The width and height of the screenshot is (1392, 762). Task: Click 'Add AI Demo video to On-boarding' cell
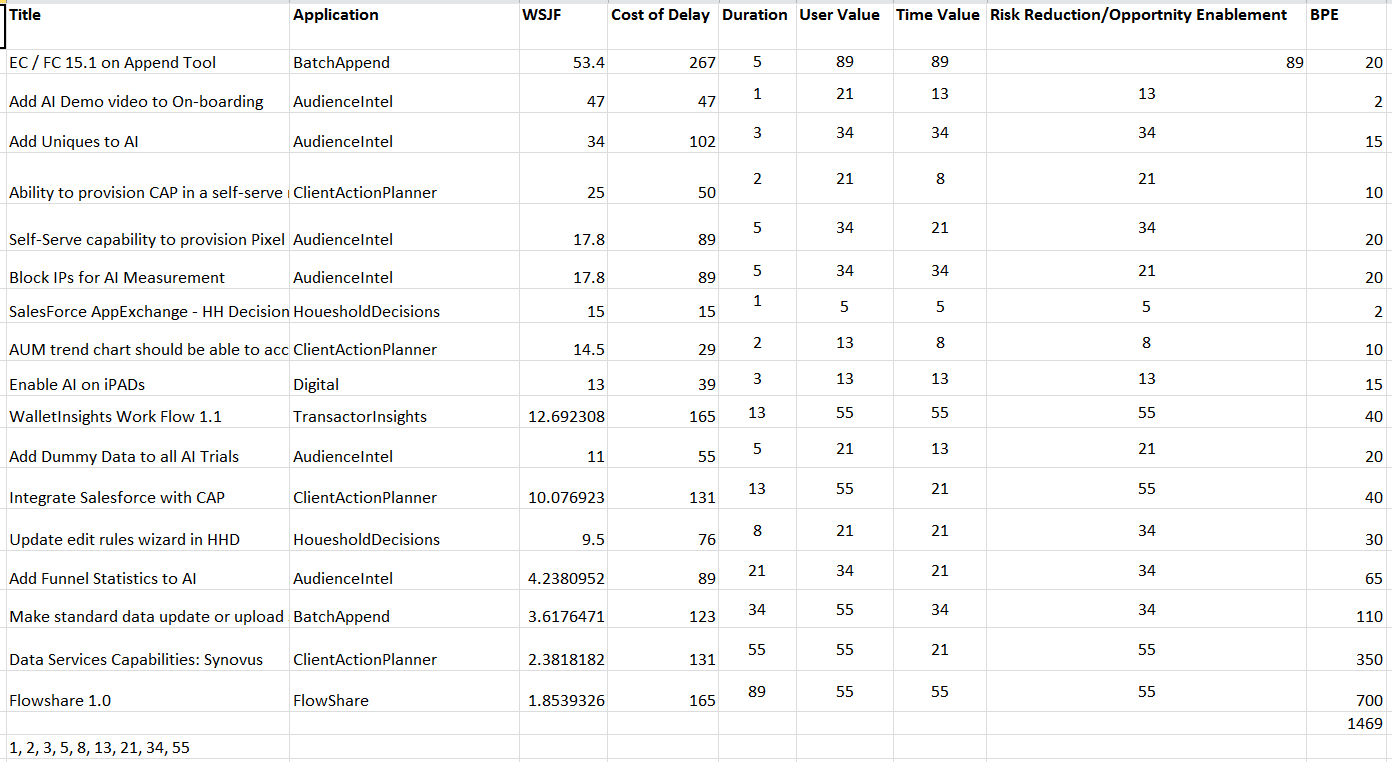point(148,94)
